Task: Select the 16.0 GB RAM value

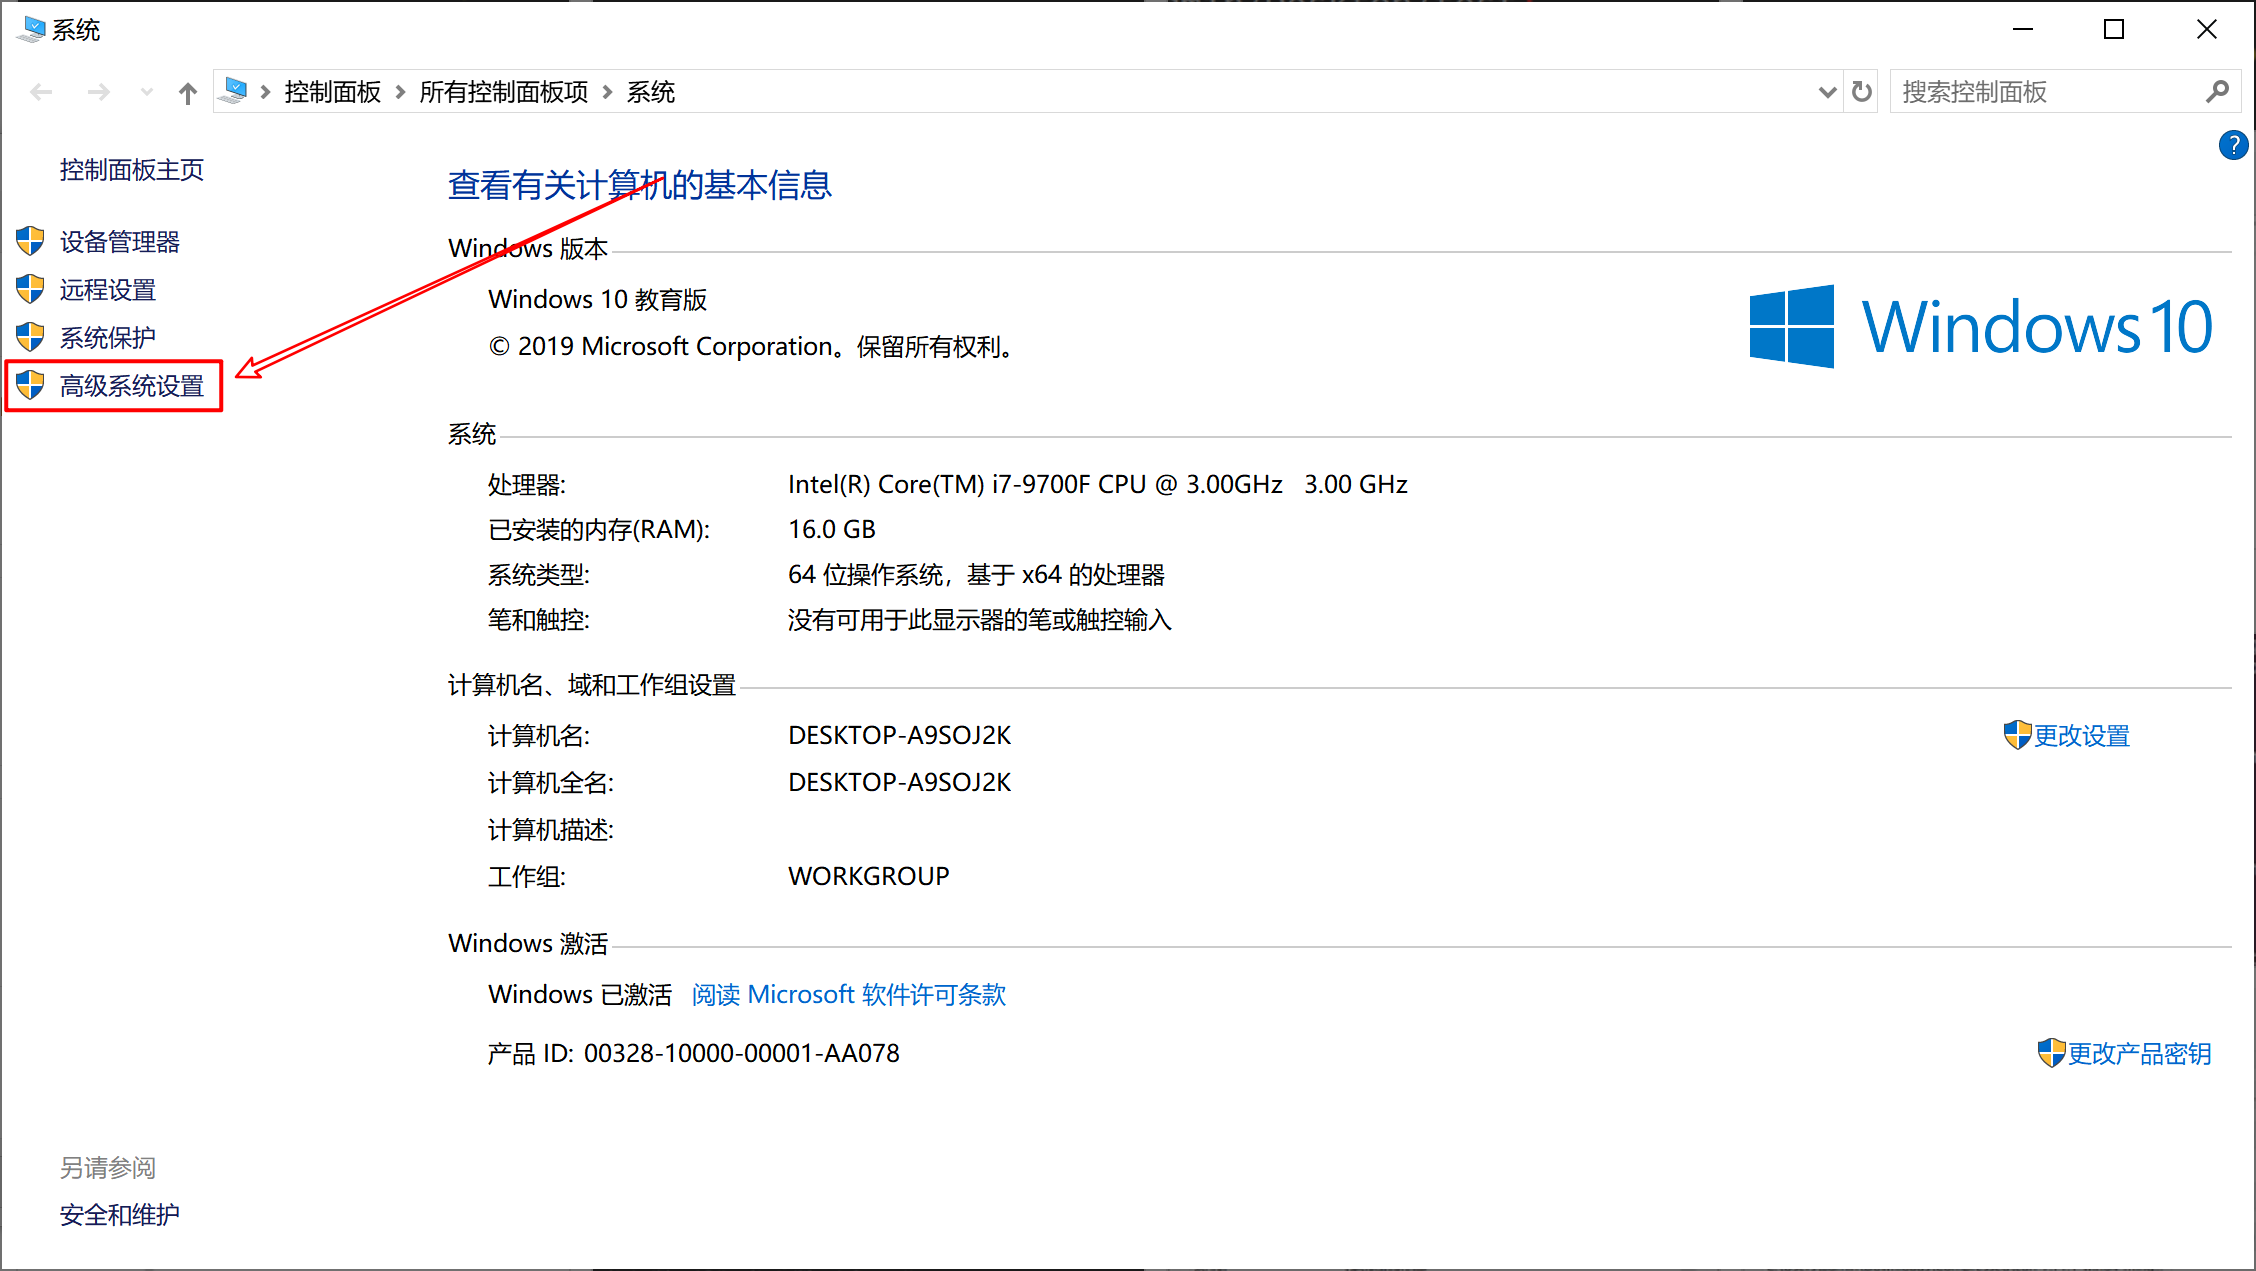Action: tap(832, 530)
